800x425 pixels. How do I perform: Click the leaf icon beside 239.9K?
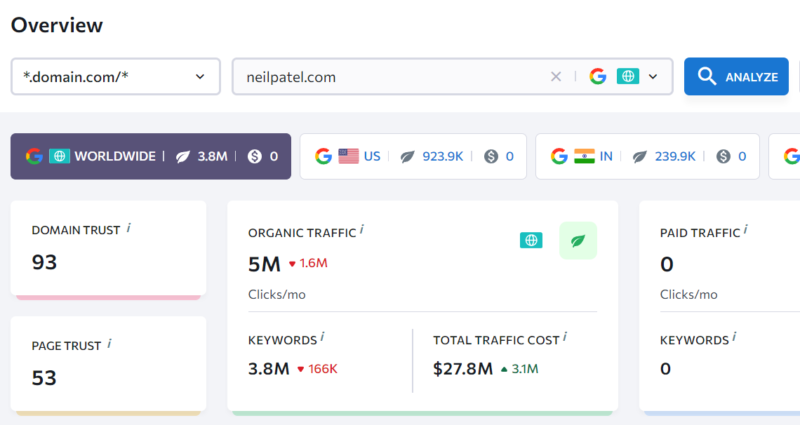640,157
